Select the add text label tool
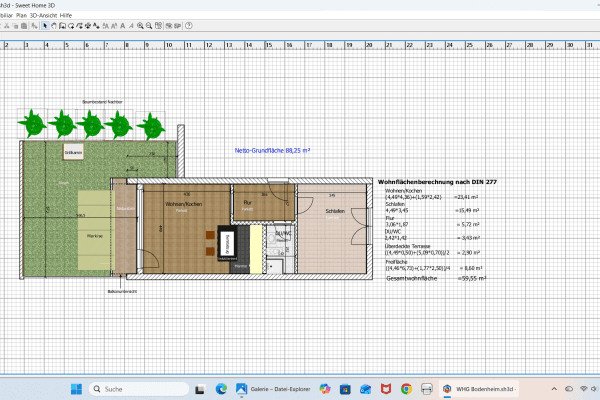The width and height of the screenshot is (600, 400). (x=96, y=26)
